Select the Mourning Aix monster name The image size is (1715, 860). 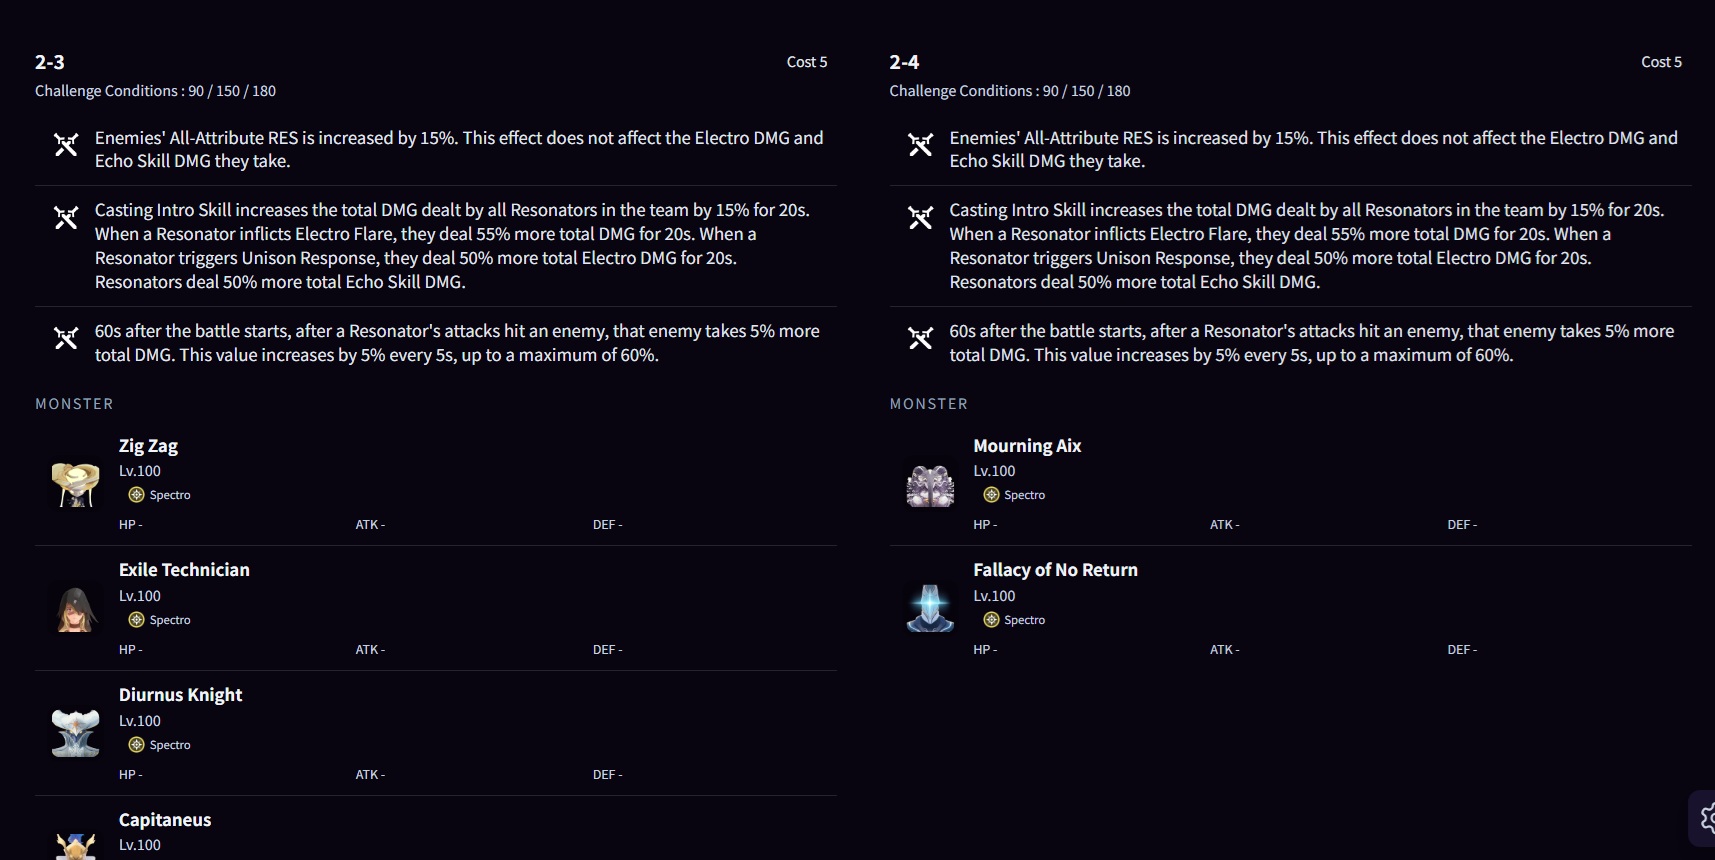click(1027, 446)
